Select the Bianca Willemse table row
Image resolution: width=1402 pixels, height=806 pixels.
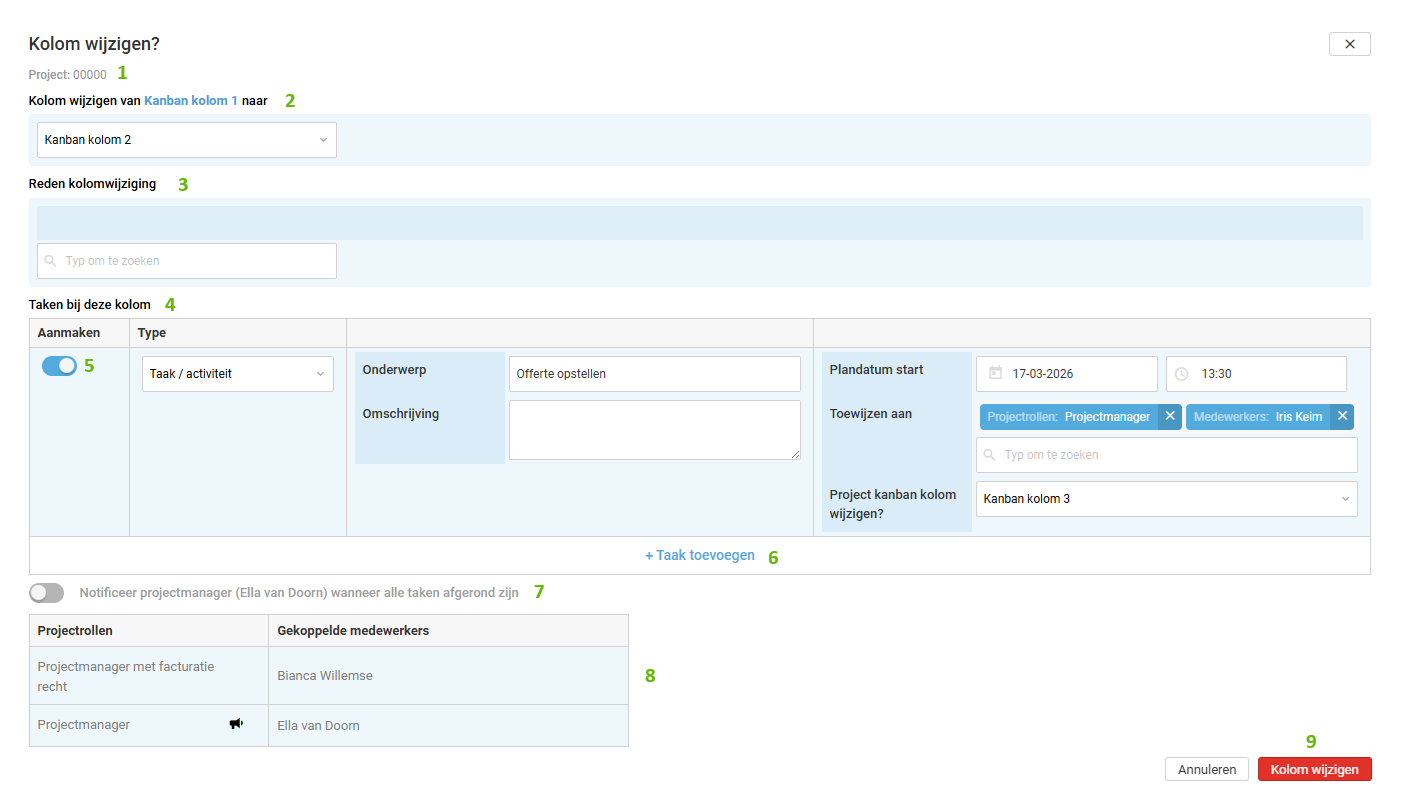pos(328,676)
